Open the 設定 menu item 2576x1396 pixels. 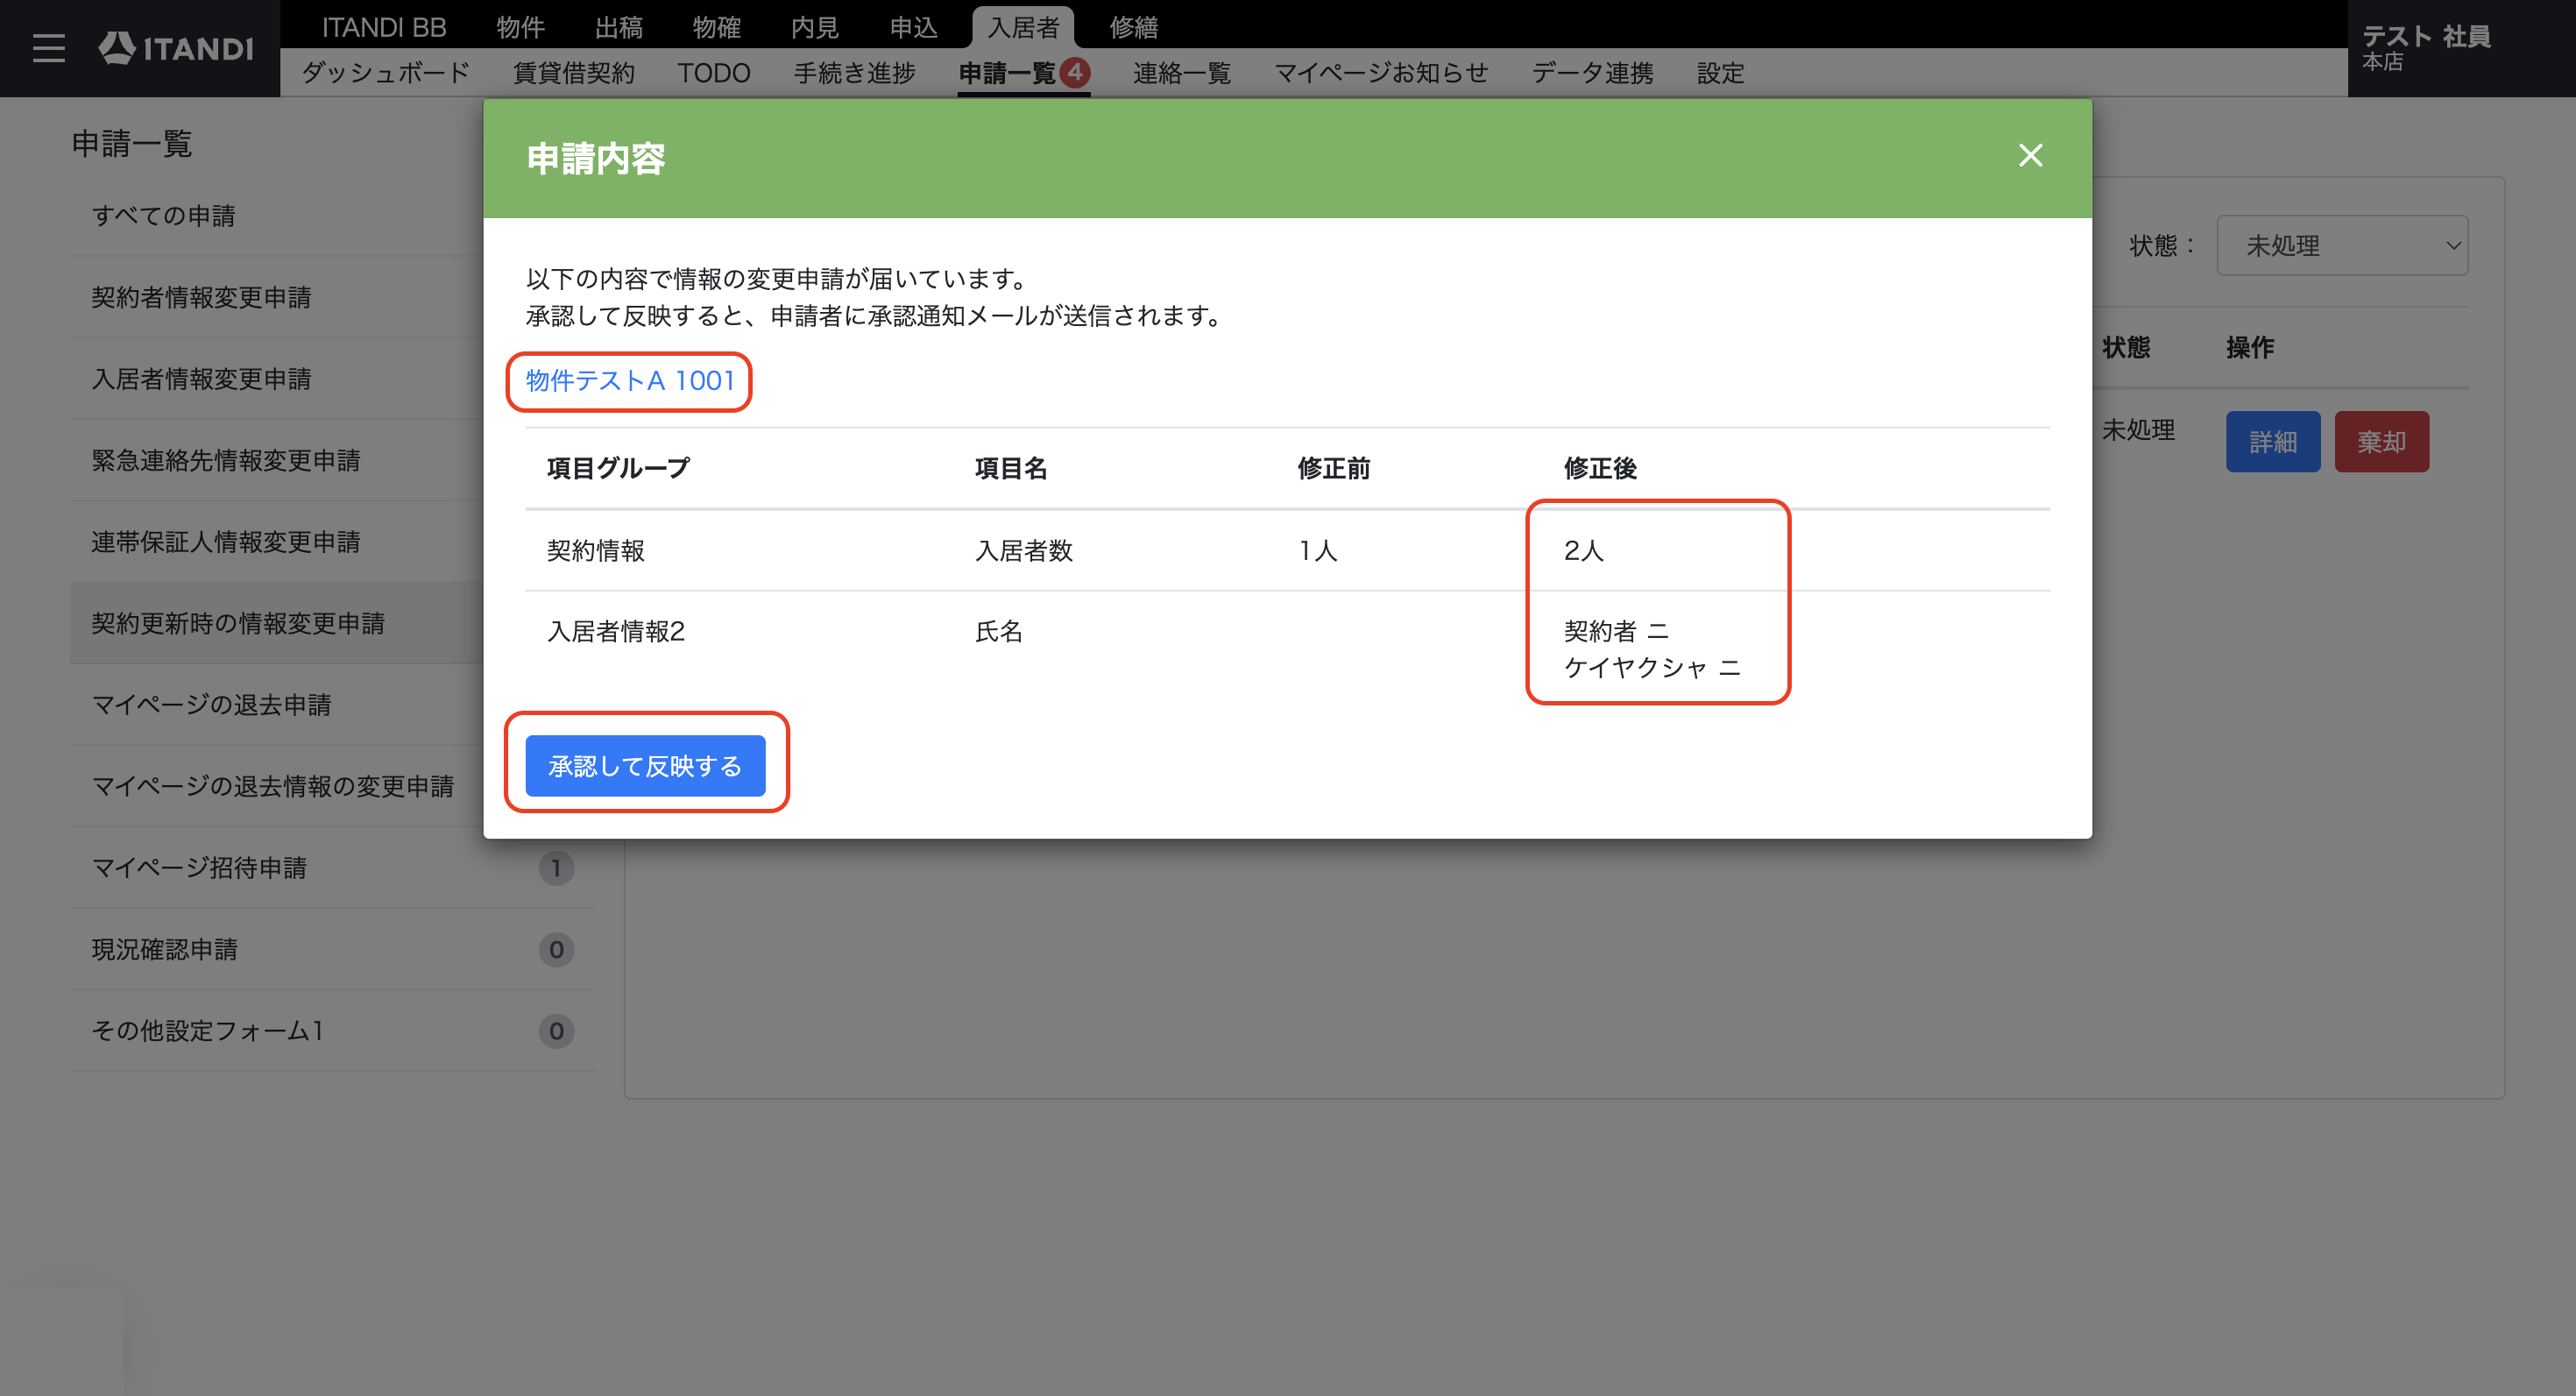pyautogui.click(x=1720, y=73)
